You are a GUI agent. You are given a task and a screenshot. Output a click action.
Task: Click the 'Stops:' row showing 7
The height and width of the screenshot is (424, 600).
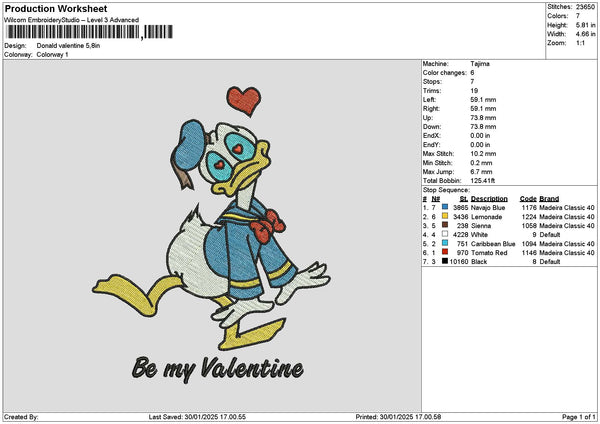(x=448, y=82)
